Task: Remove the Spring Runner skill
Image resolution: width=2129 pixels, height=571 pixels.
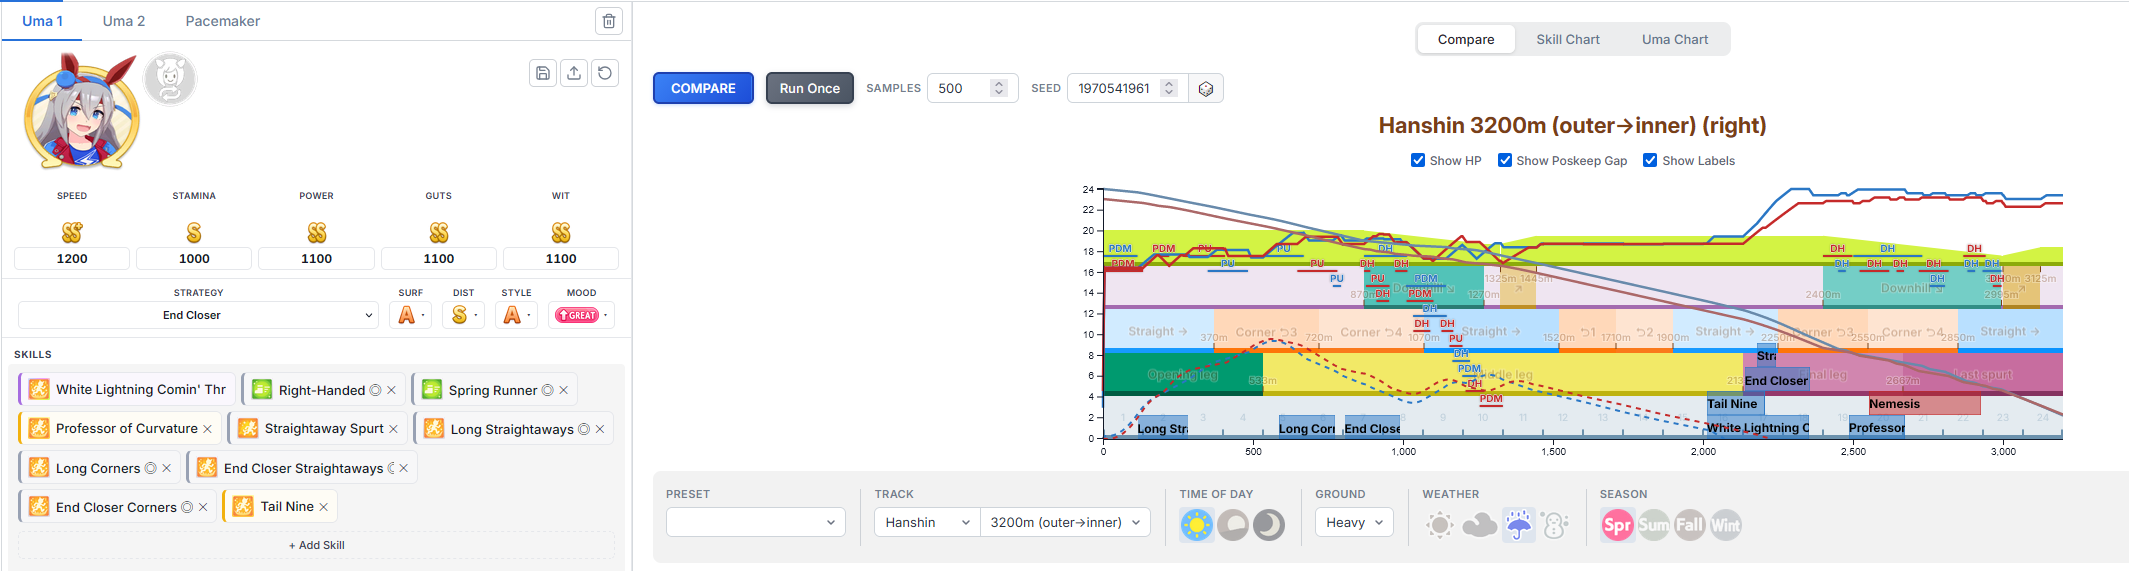Action: click(564, 390)
